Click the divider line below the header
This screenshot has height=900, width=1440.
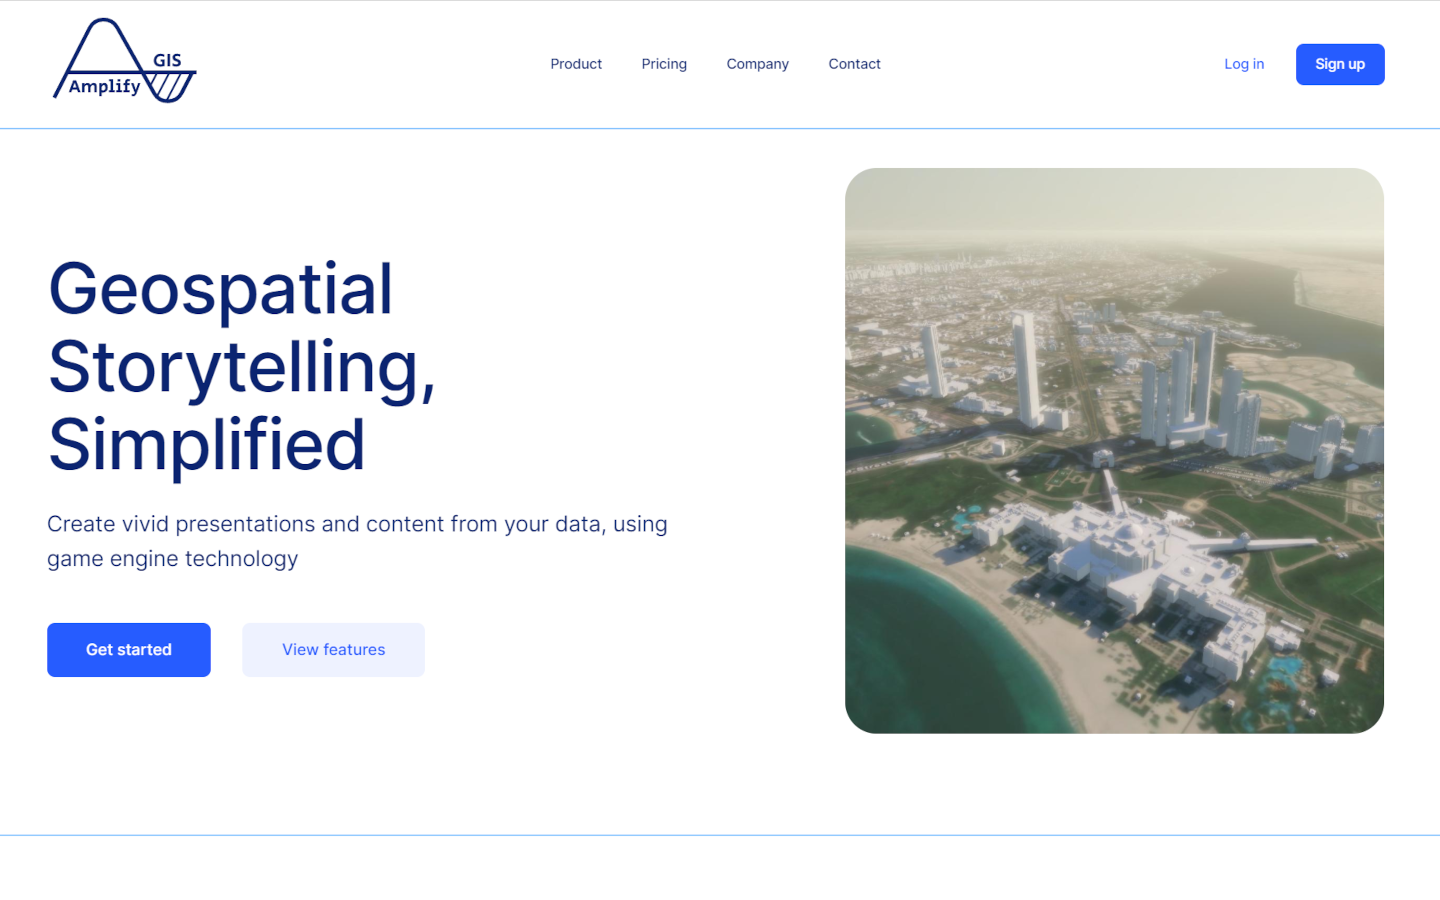pos(720,128)
